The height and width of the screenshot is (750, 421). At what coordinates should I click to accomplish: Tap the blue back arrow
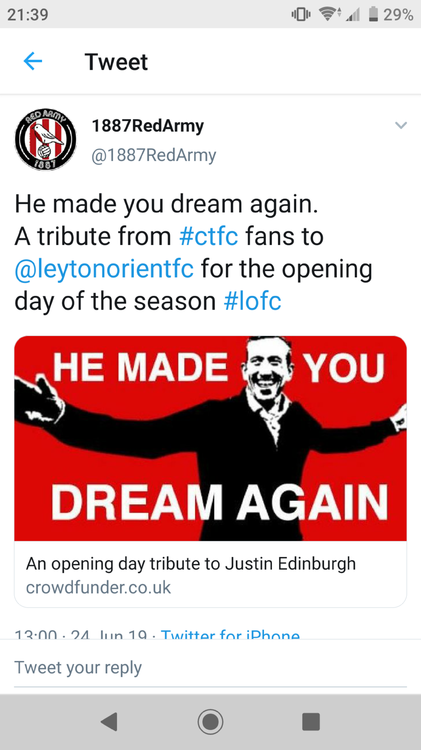tap(33, 61)
